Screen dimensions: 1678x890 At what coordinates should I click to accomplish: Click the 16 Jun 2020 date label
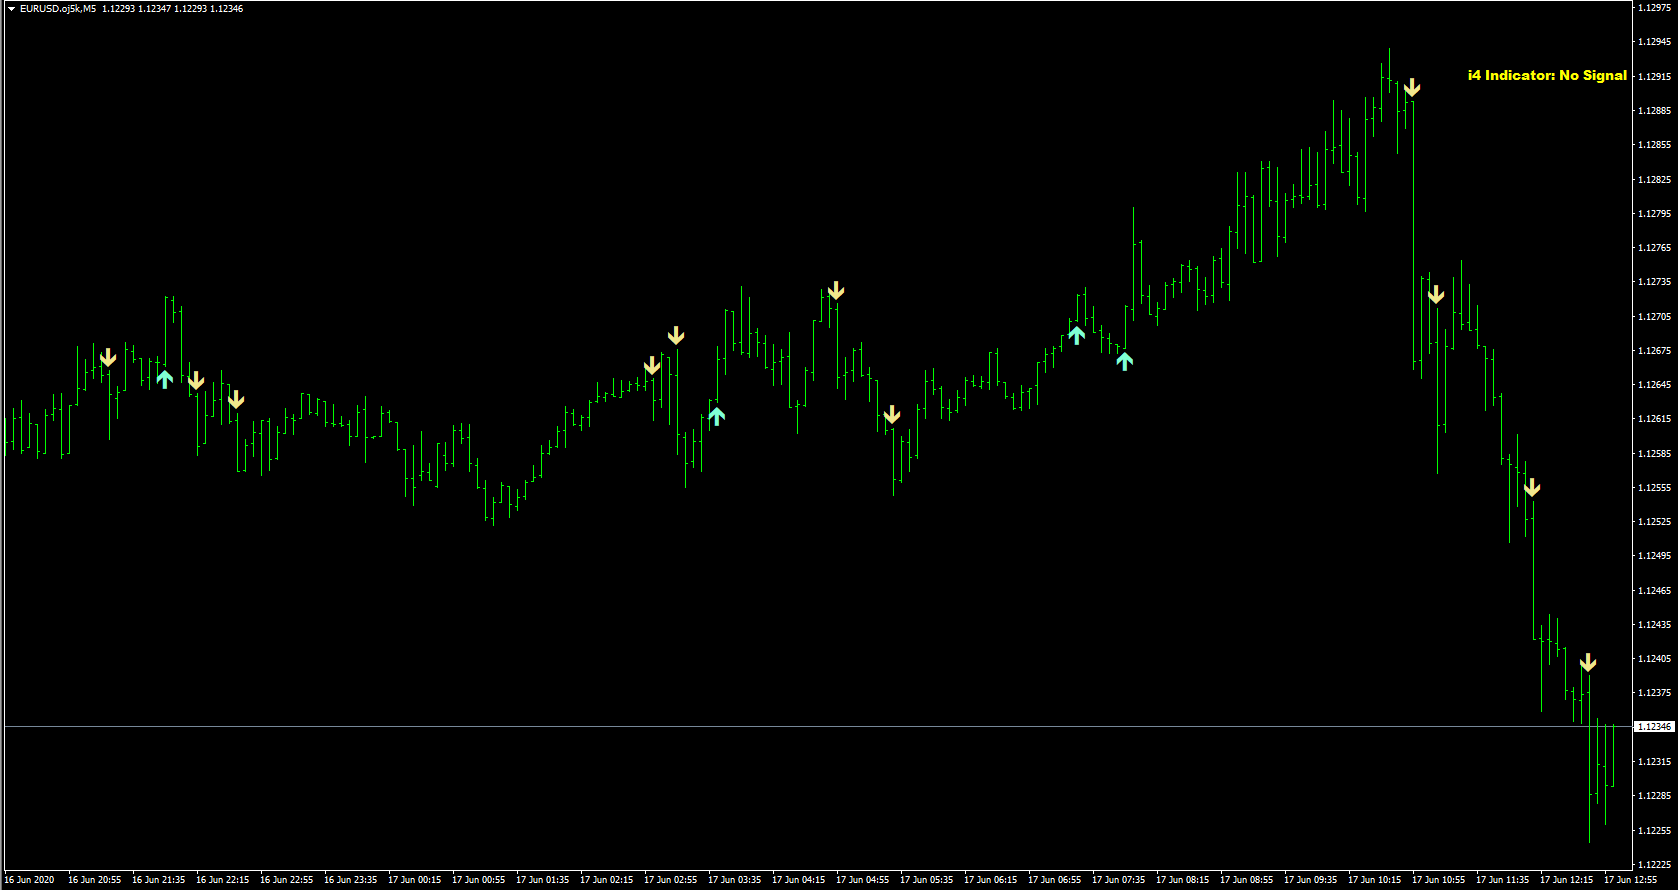[30, 880]
